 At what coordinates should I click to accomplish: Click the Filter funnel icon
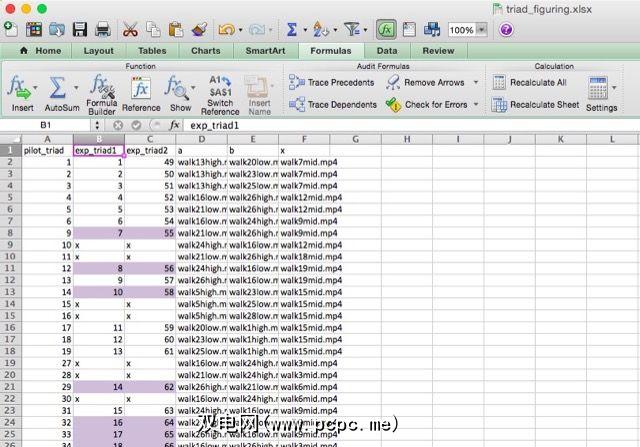point(351,29)
